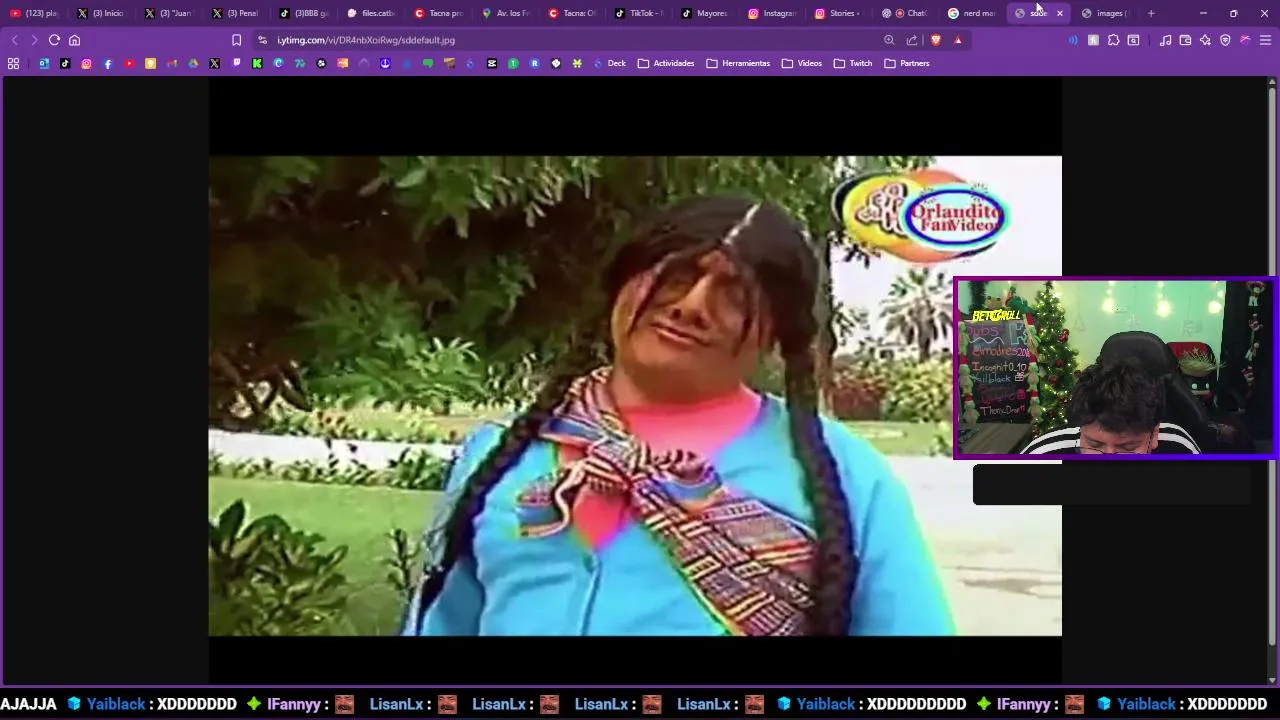Switch to the images tab
This screenshot has height=720, width=1280.
coord(1105,13)
